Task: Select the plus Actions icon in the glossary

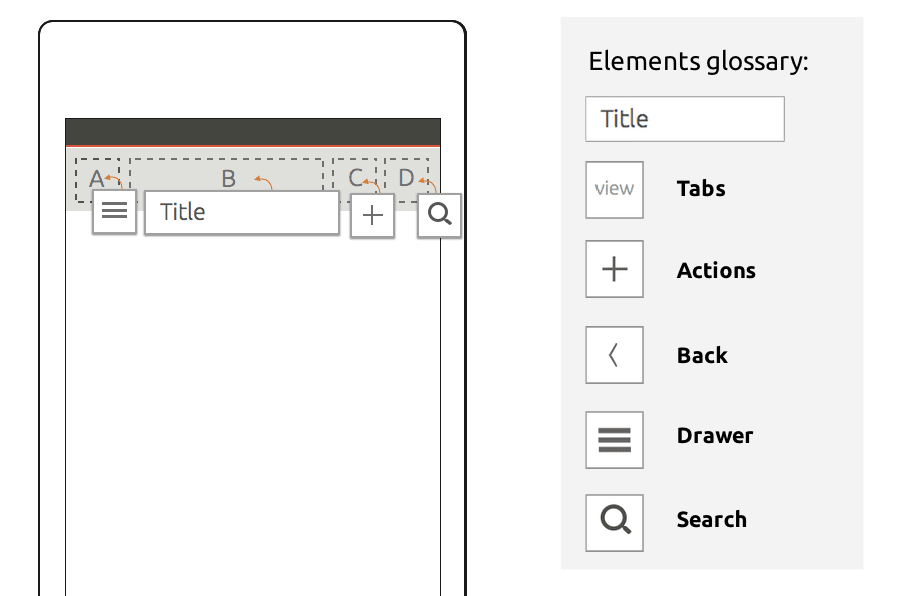Action: click(614, 269)
